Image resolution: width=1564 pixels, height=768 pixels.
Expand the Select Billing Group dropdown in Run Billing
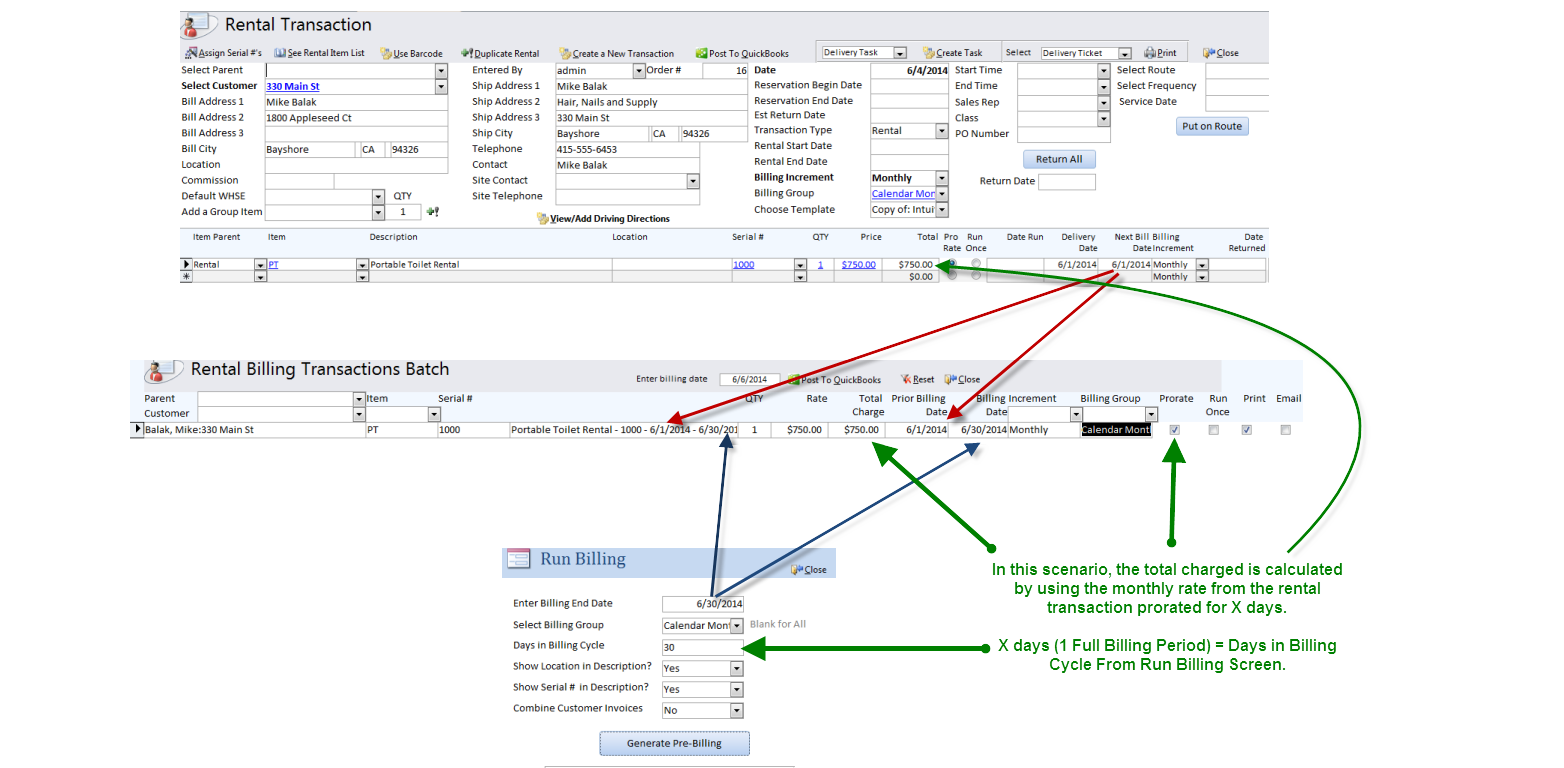(x=737, y=626)
